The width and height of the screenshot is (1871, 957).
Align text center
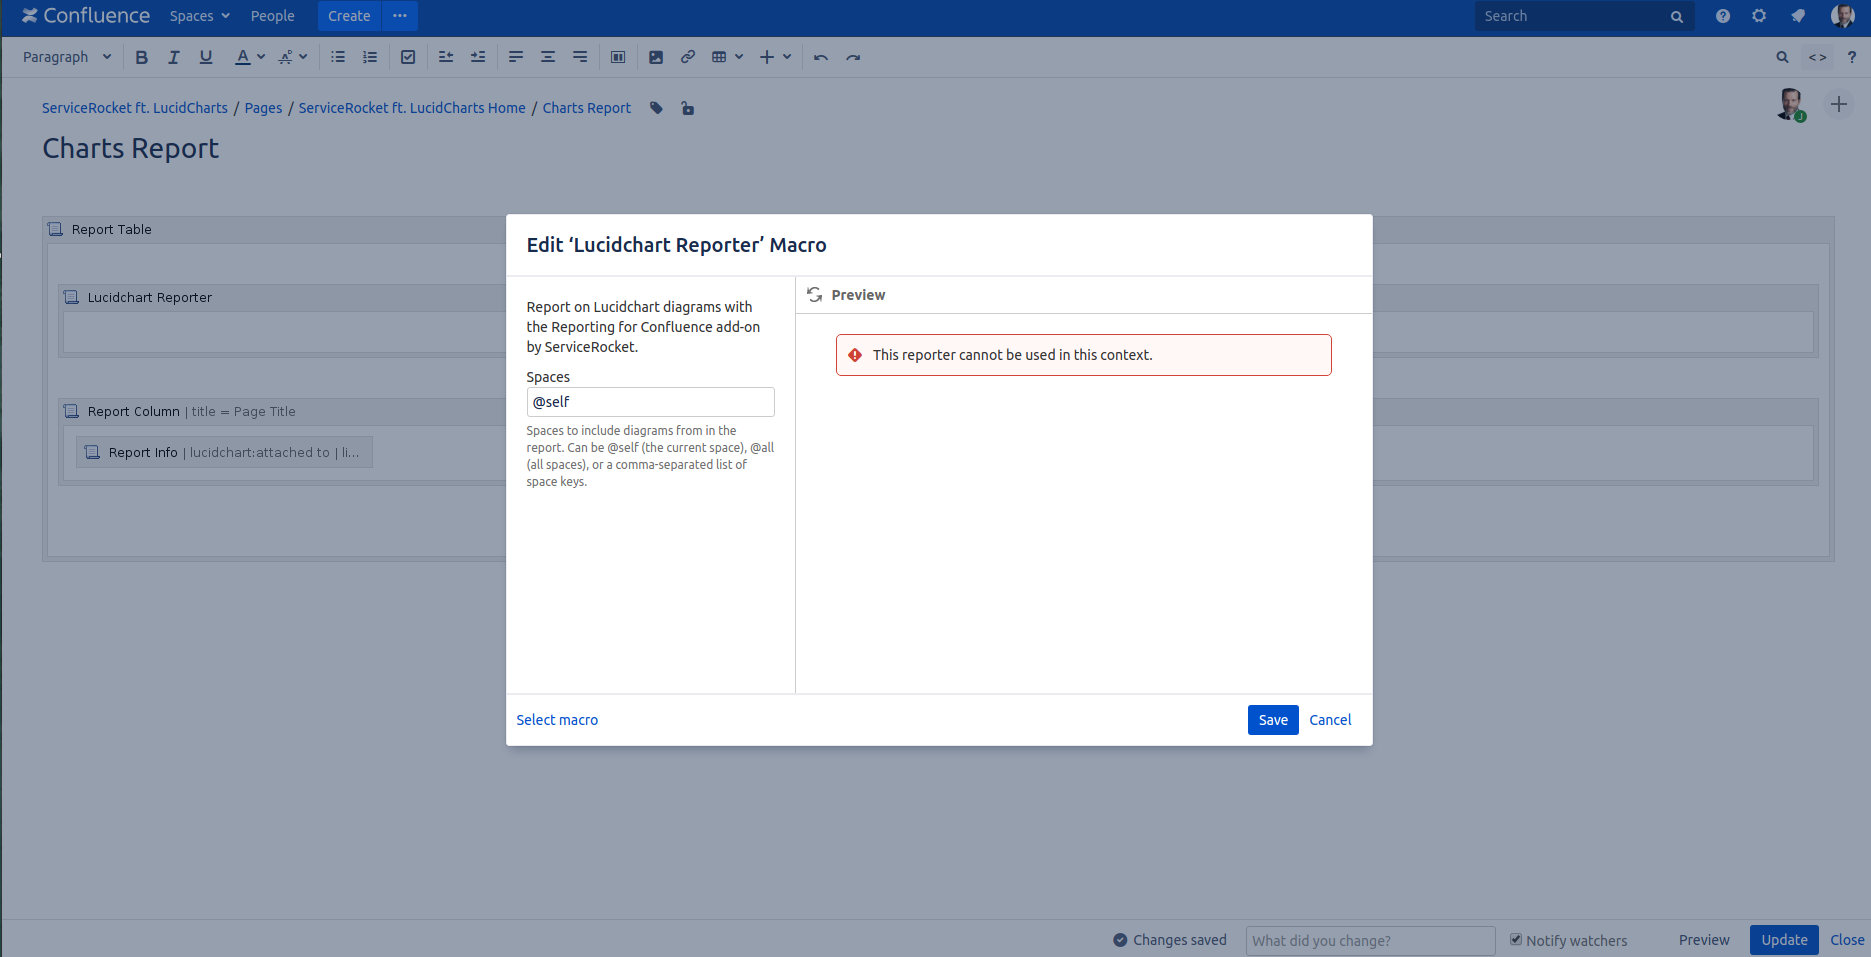(x=548, y=57)
